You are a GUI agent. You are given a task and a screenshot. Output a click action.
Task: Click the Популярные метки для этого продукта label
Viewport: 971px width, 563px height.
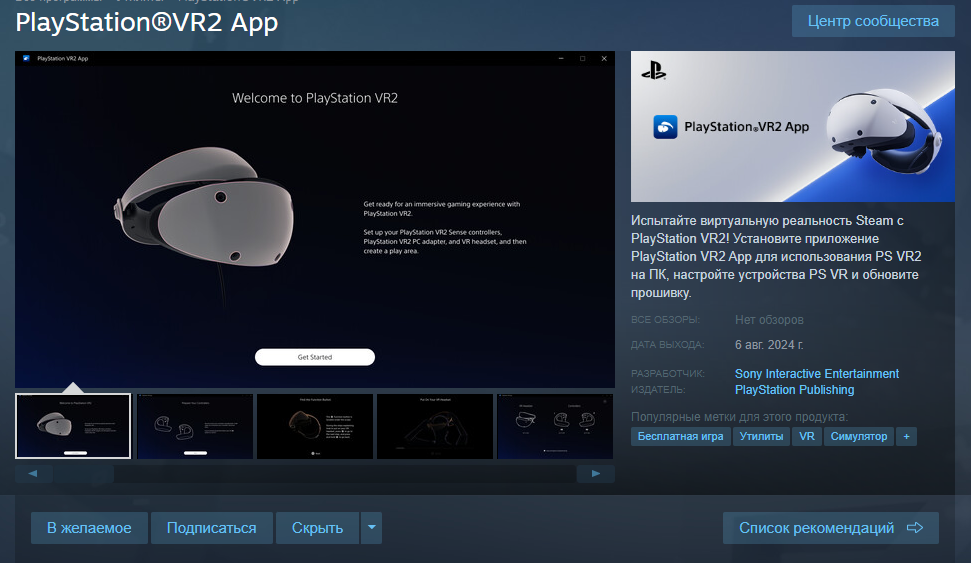739,417
